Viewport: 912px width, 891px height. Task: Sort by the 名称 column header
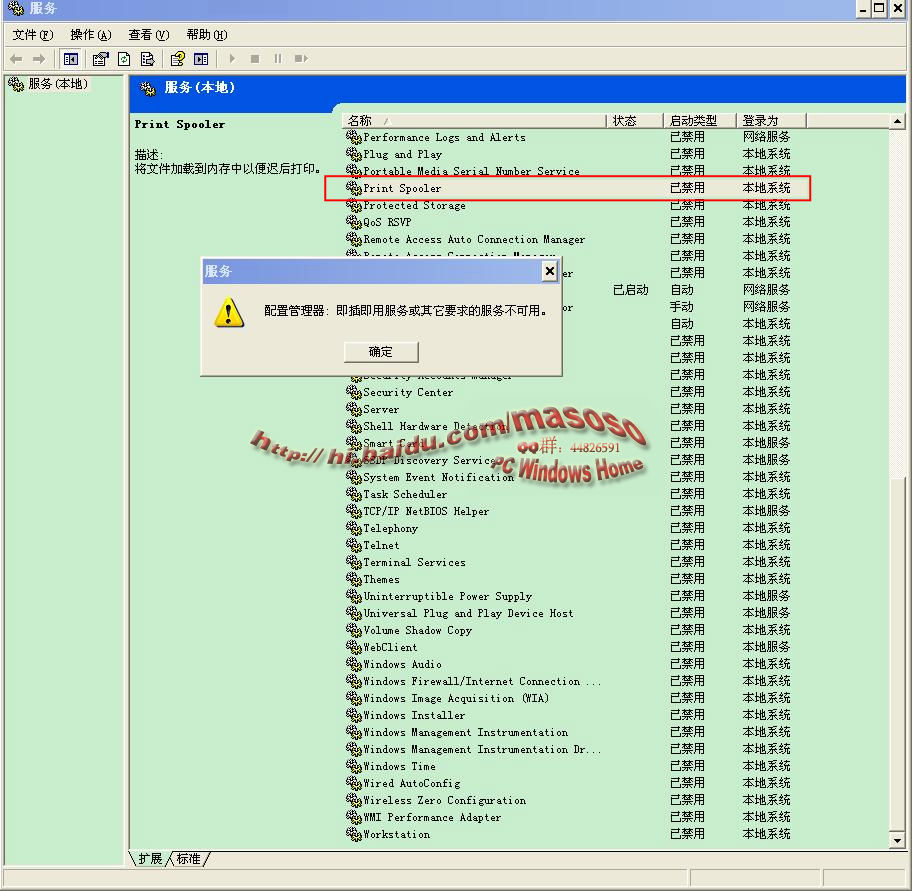(474, 120)
